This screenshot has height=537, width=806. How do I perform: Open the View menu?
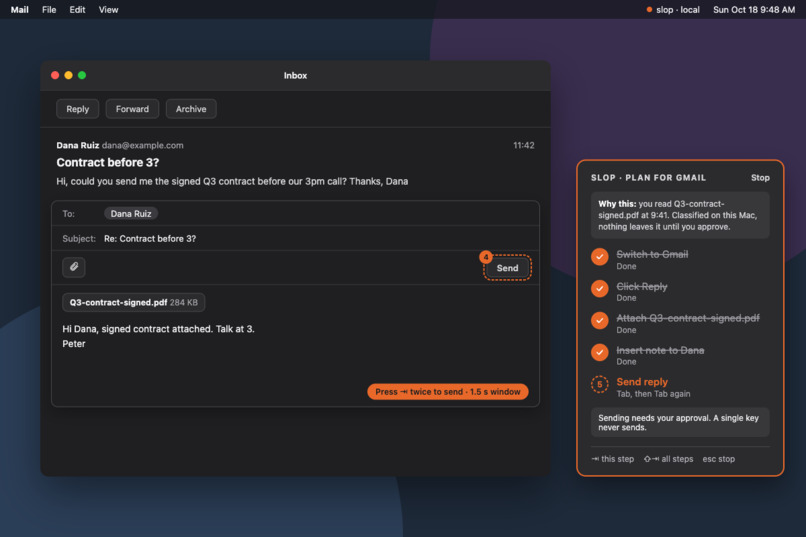click(108, 10)
